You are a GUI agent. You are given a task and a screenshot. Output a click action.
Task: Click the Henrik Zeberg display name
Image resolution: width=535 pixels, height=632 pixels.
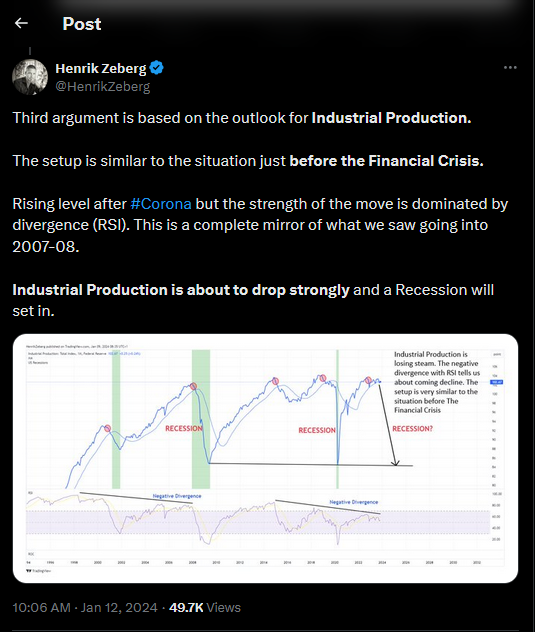click(101, 68)
